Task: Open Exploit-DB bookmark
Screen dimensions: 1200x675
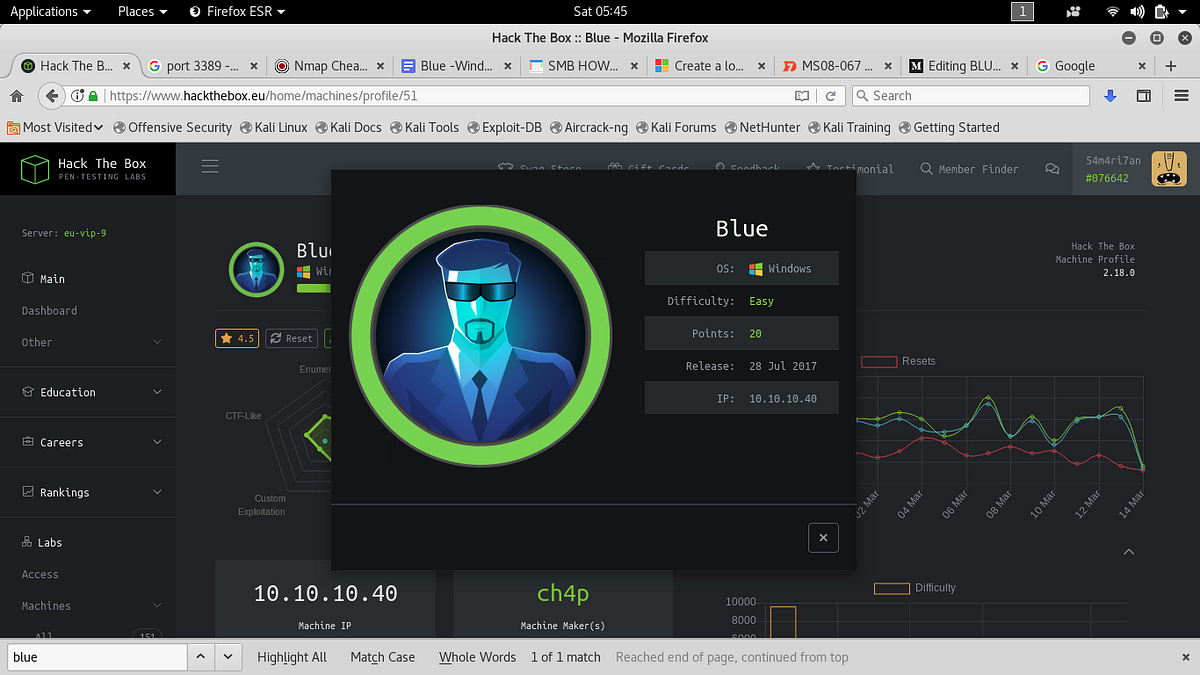Action: [x=506, y=127]
